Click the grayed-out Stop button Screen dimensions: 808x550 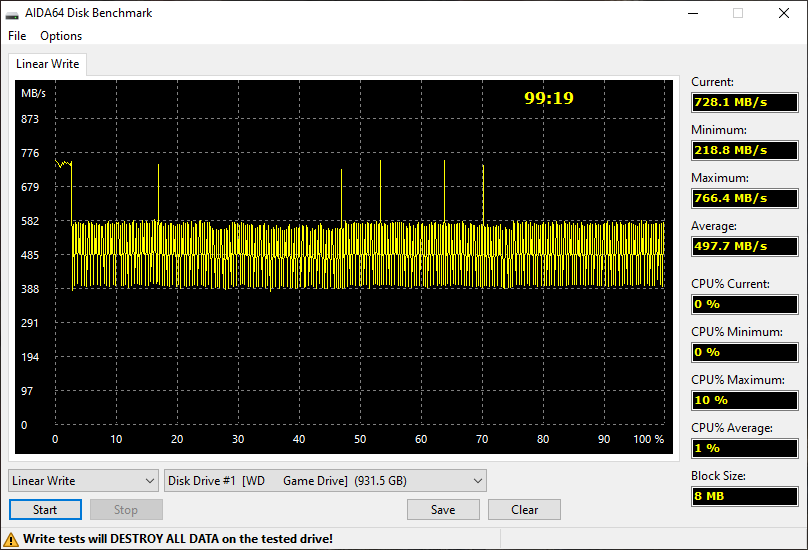point(126,509)
